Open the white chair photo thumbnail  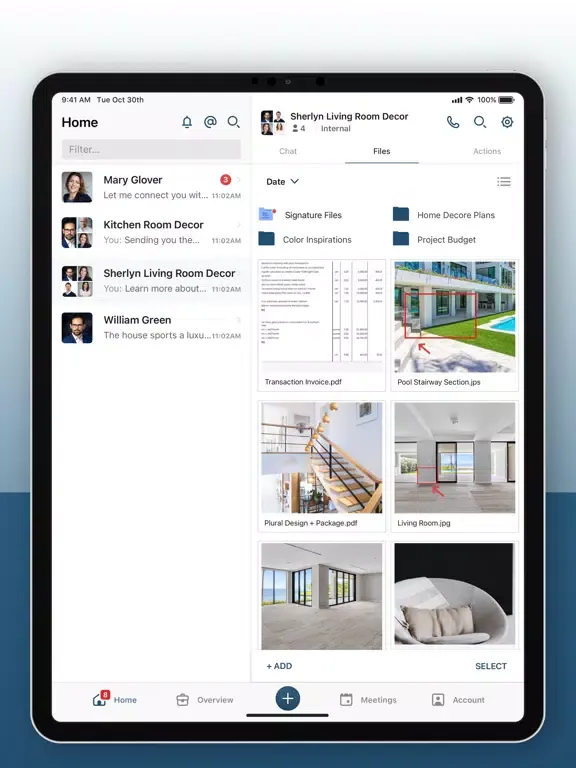point(455,596)
